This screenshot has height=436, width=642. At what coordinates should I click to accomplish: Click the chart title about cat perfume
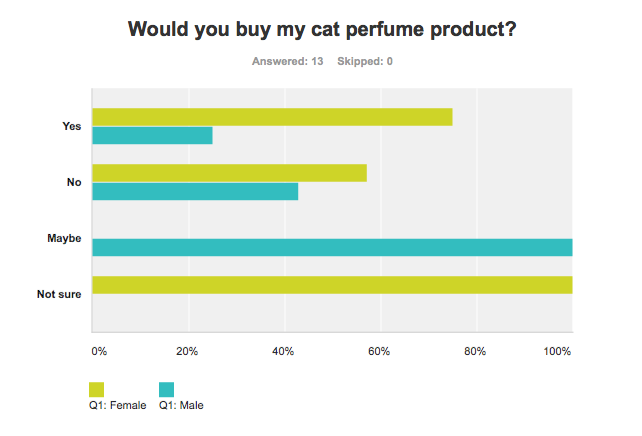(322, 30)
